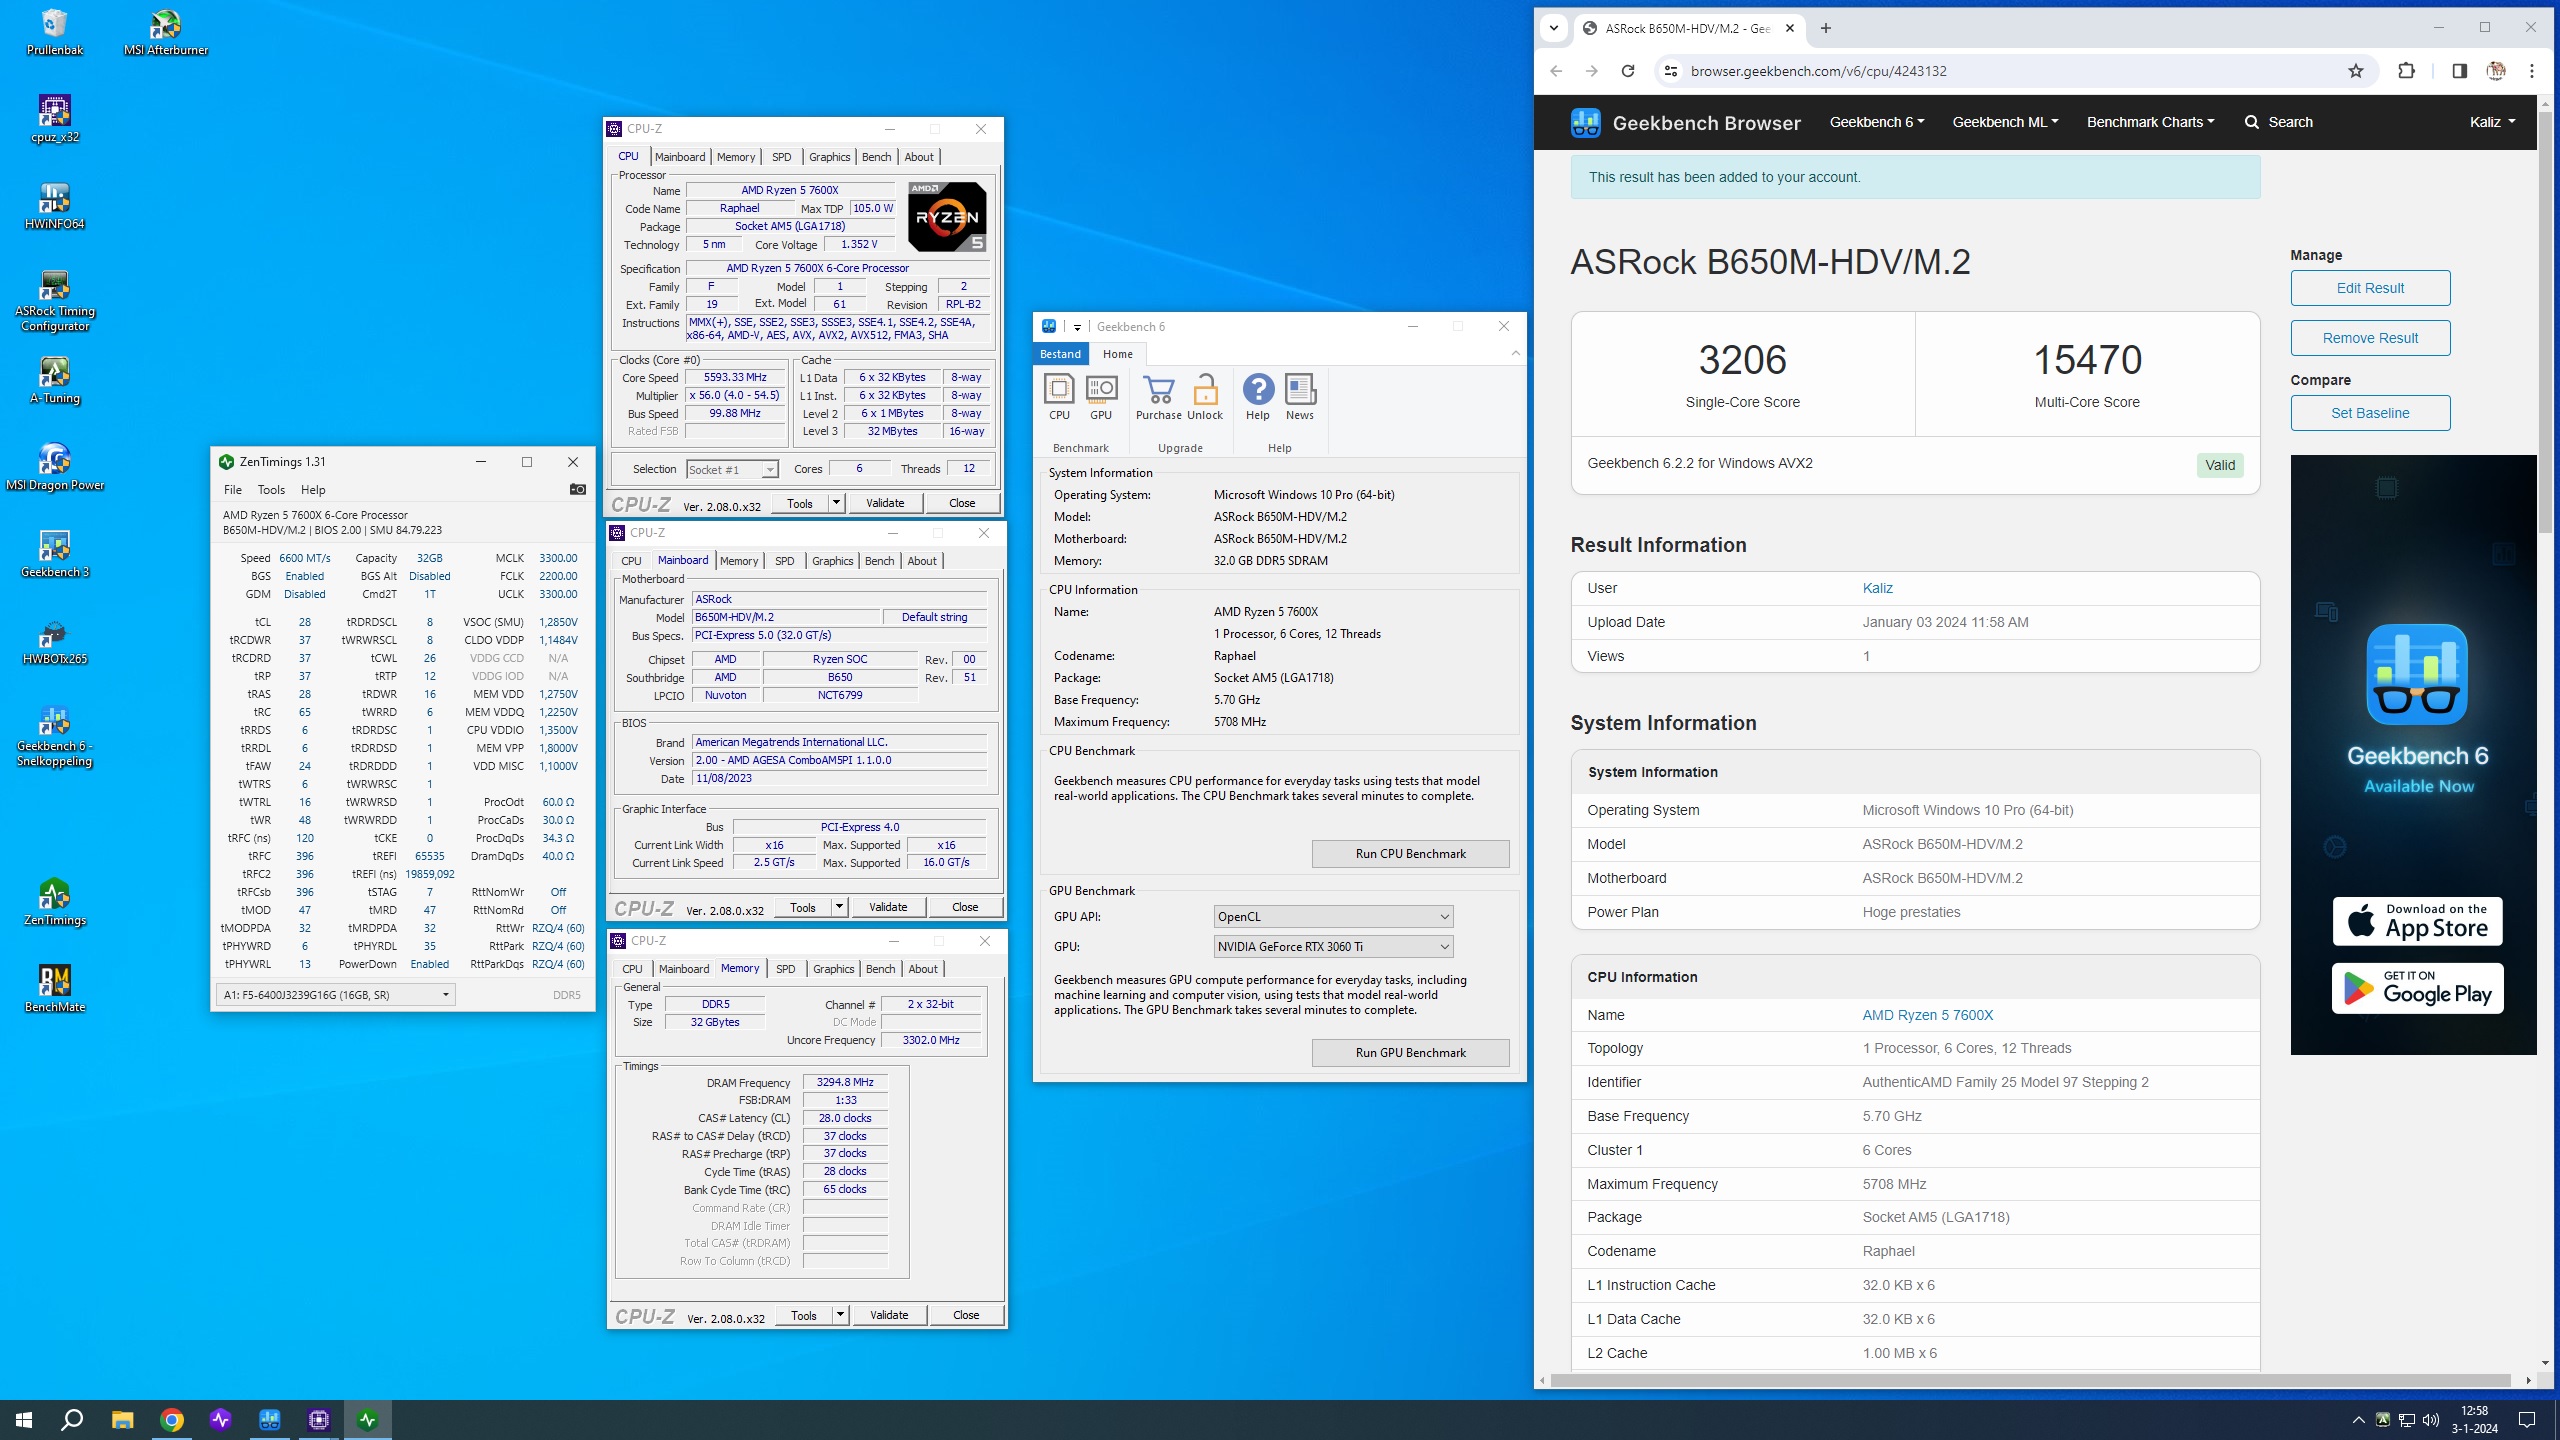
Task: Select Bestand tab in Geekbench 6
Action: click(x=1060, y=354)
